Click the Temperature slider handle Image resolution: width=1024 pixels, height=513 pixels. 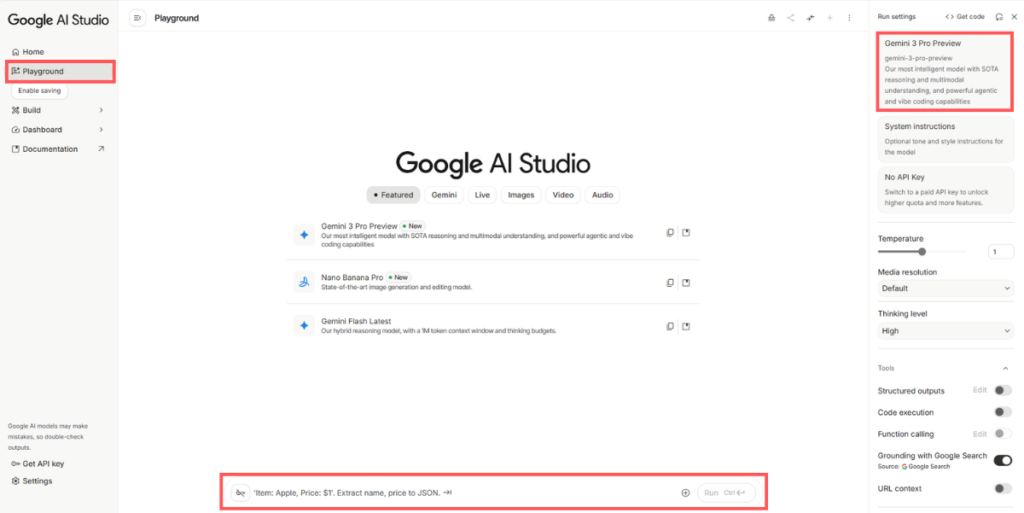[922, 252]
